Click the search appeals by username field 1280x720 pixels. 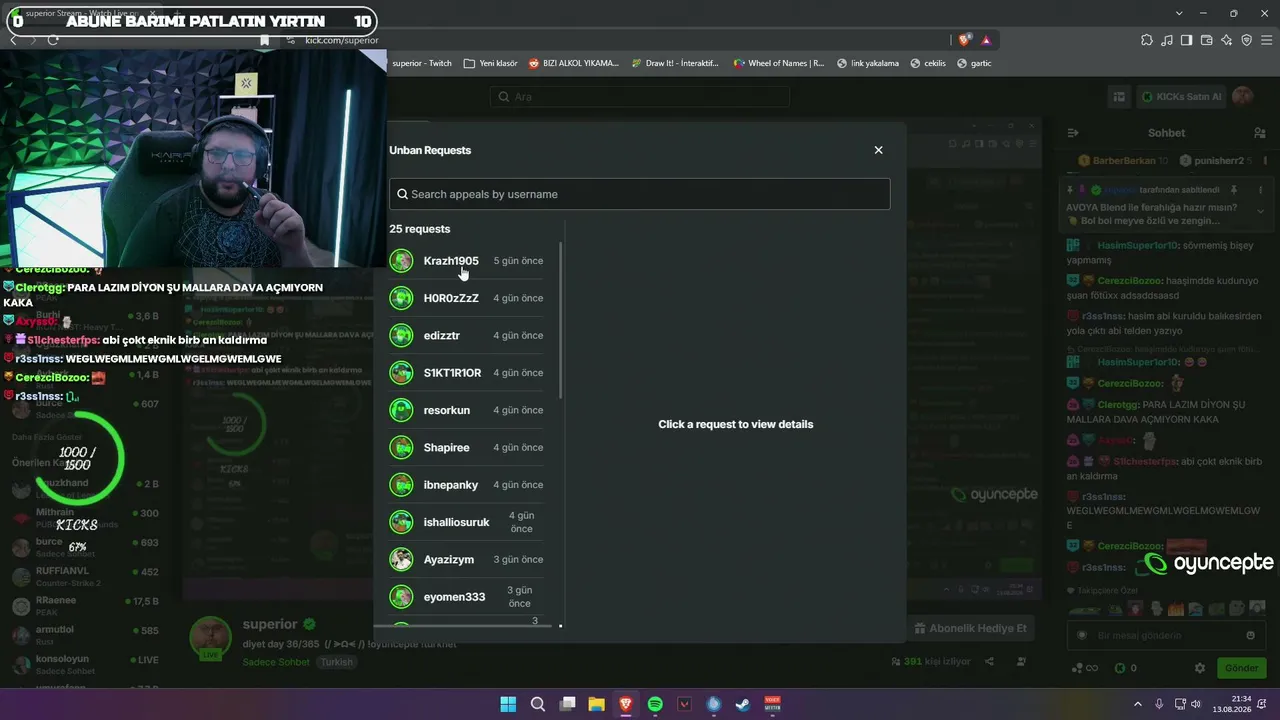[x=639, y=194]
